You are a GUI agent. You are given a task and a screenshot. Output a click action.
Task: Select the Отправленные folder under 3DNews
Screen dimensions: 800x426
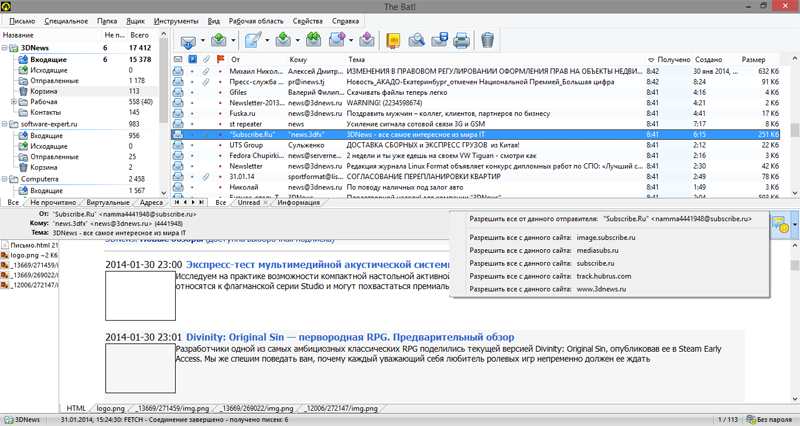(x=54, y=81)
